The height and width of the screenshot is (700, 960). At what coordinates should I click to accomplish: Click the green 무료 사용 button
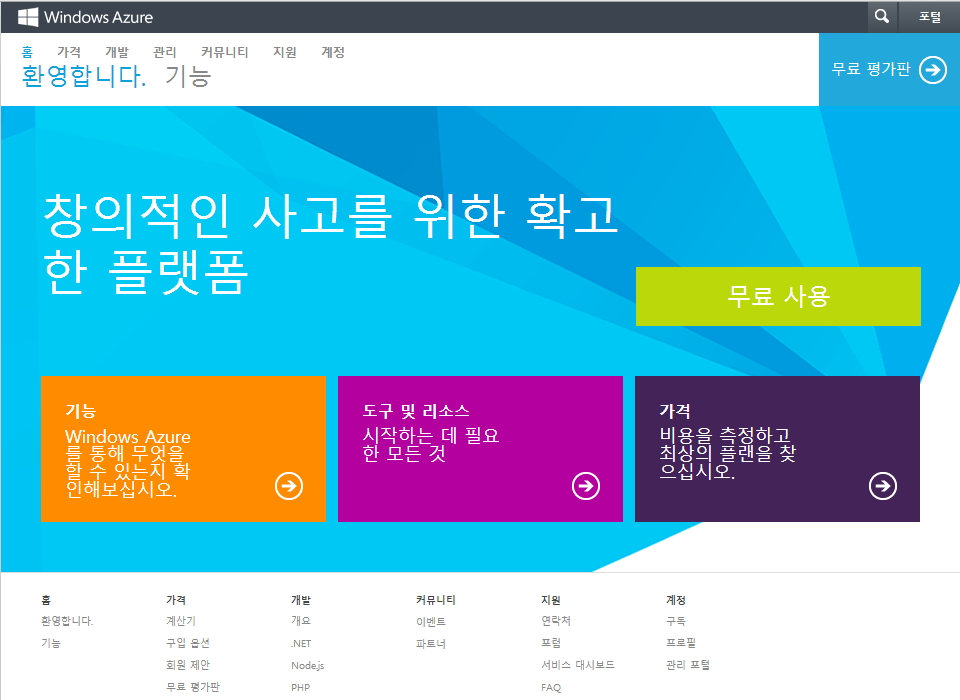click(778, 296)
